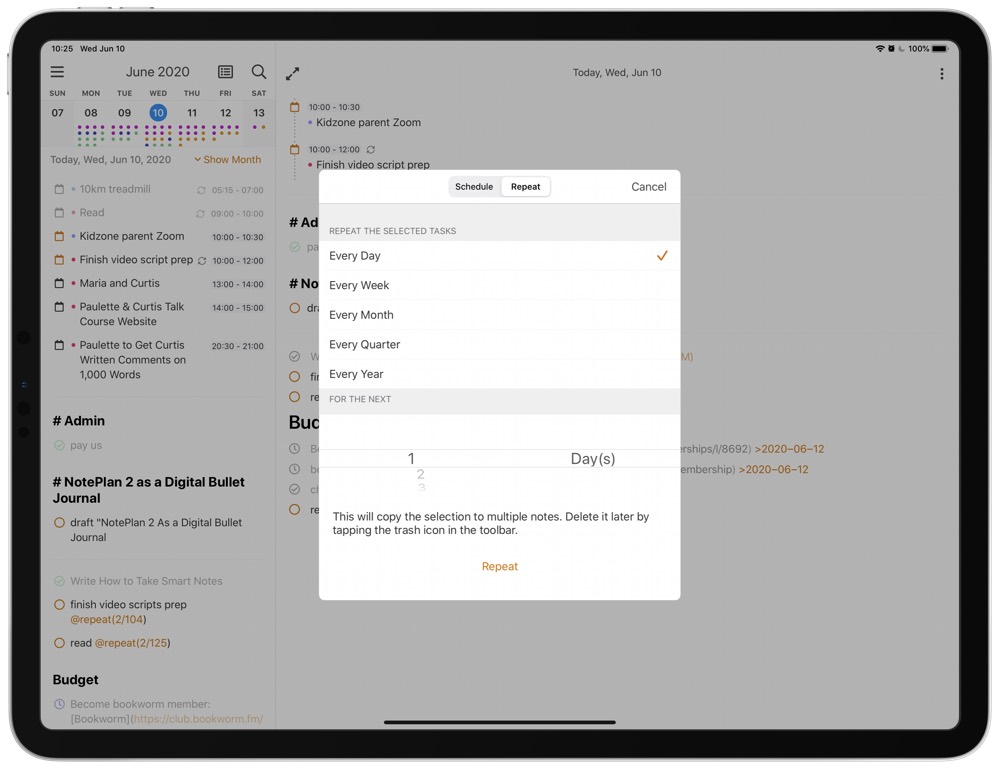1000x770 pixels.
Task: Click repeat icon next to 10km treadmill
Action: point(201,190)
